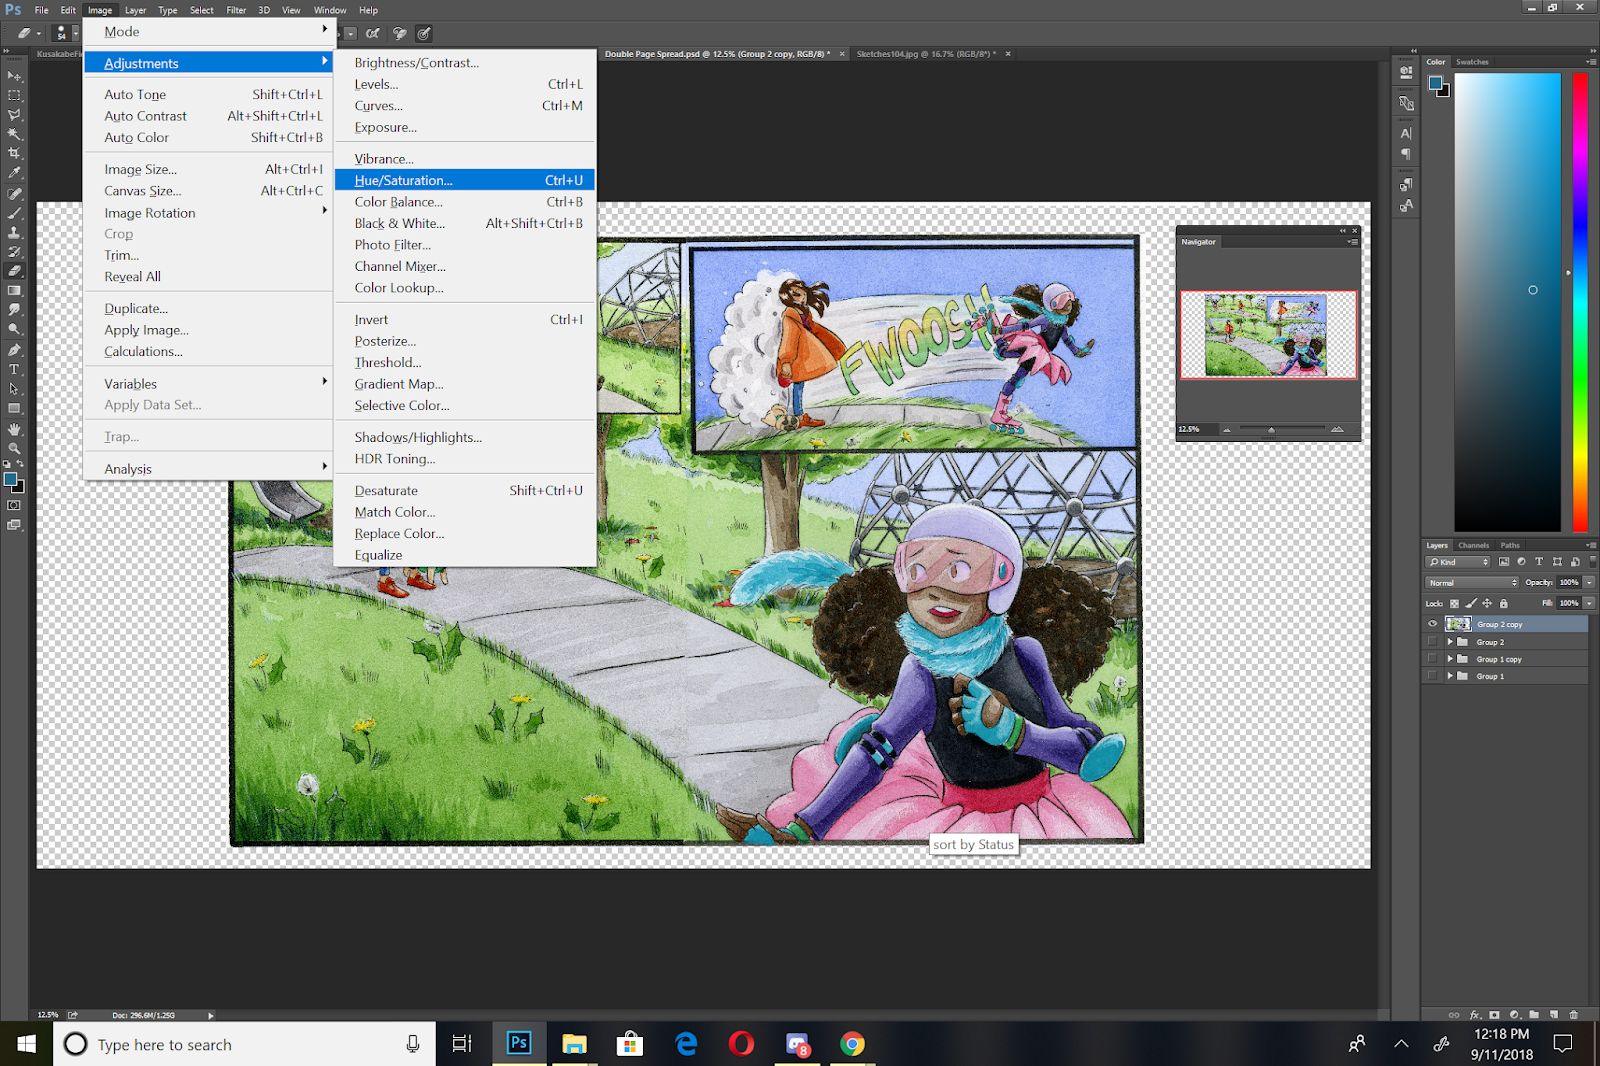Select the Pen tool
Screen dimensions: 1600x1066
14,350
